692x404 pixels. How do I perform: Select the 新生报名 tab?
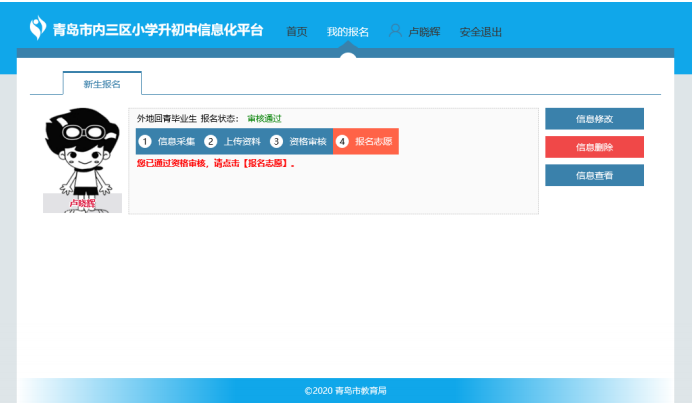(102, 84)
